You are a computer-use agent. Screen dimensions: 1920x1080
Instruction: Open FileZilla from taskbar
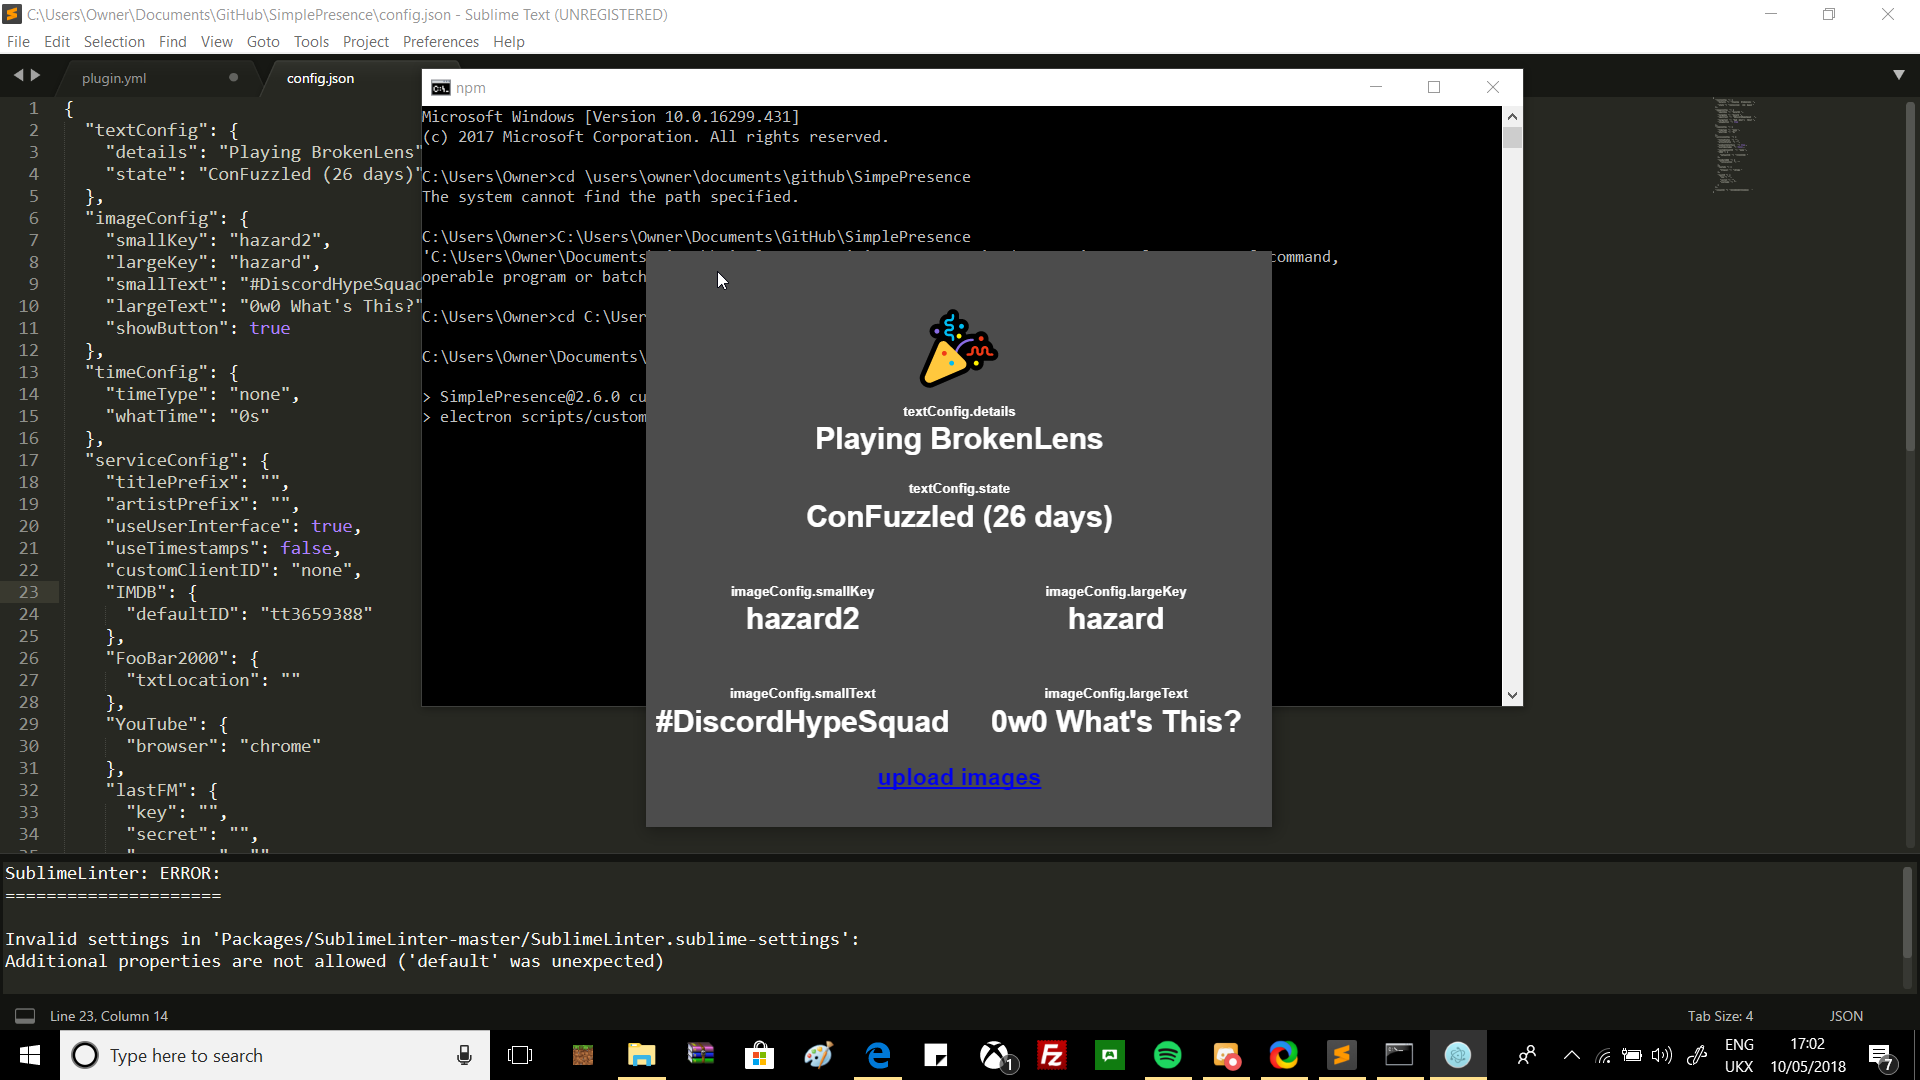(x=1052, y=1055)
